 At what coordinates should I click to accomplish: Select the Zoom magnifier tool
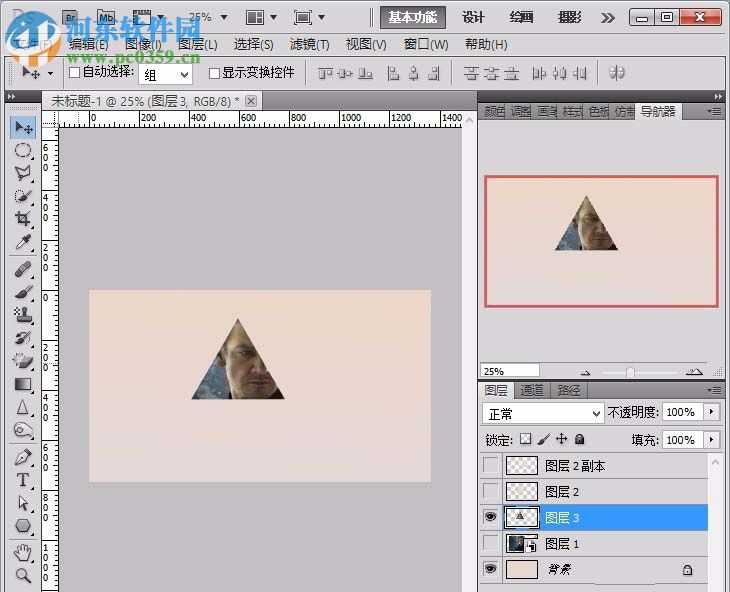point(22,575)
